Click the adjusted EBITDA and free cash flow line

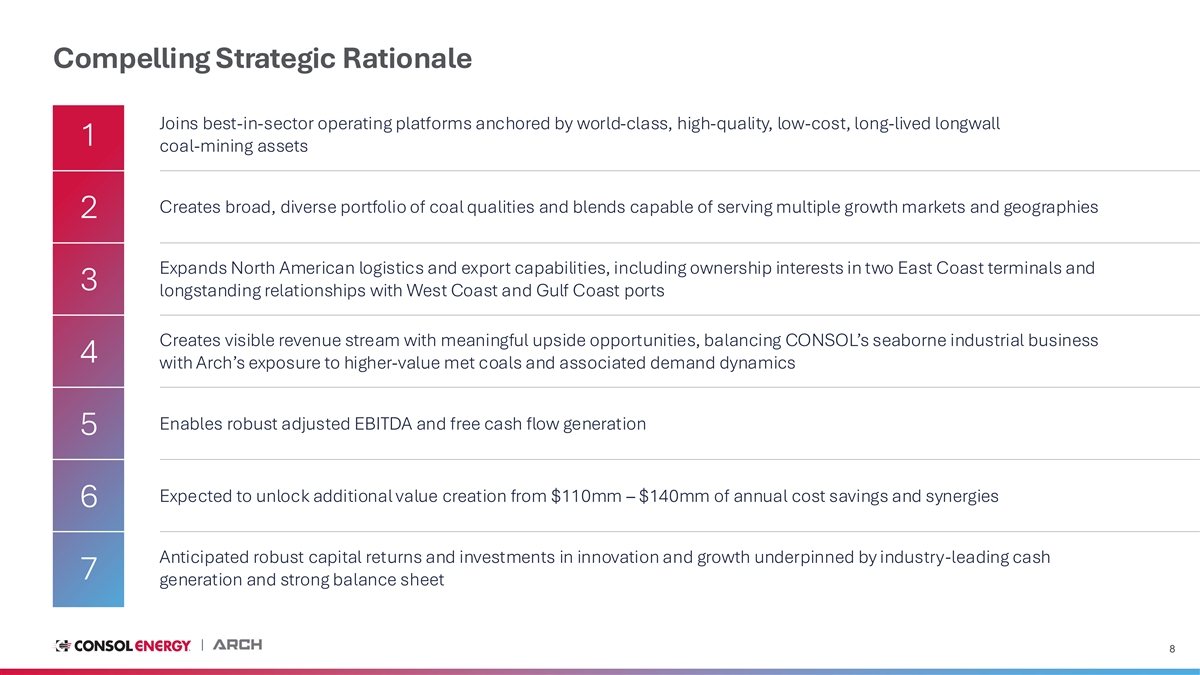(402, 424)
